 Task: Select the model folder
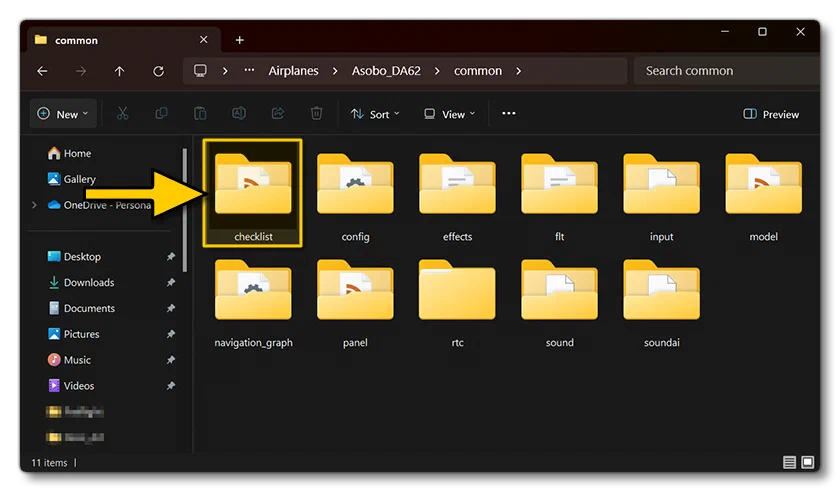(763, 197)
